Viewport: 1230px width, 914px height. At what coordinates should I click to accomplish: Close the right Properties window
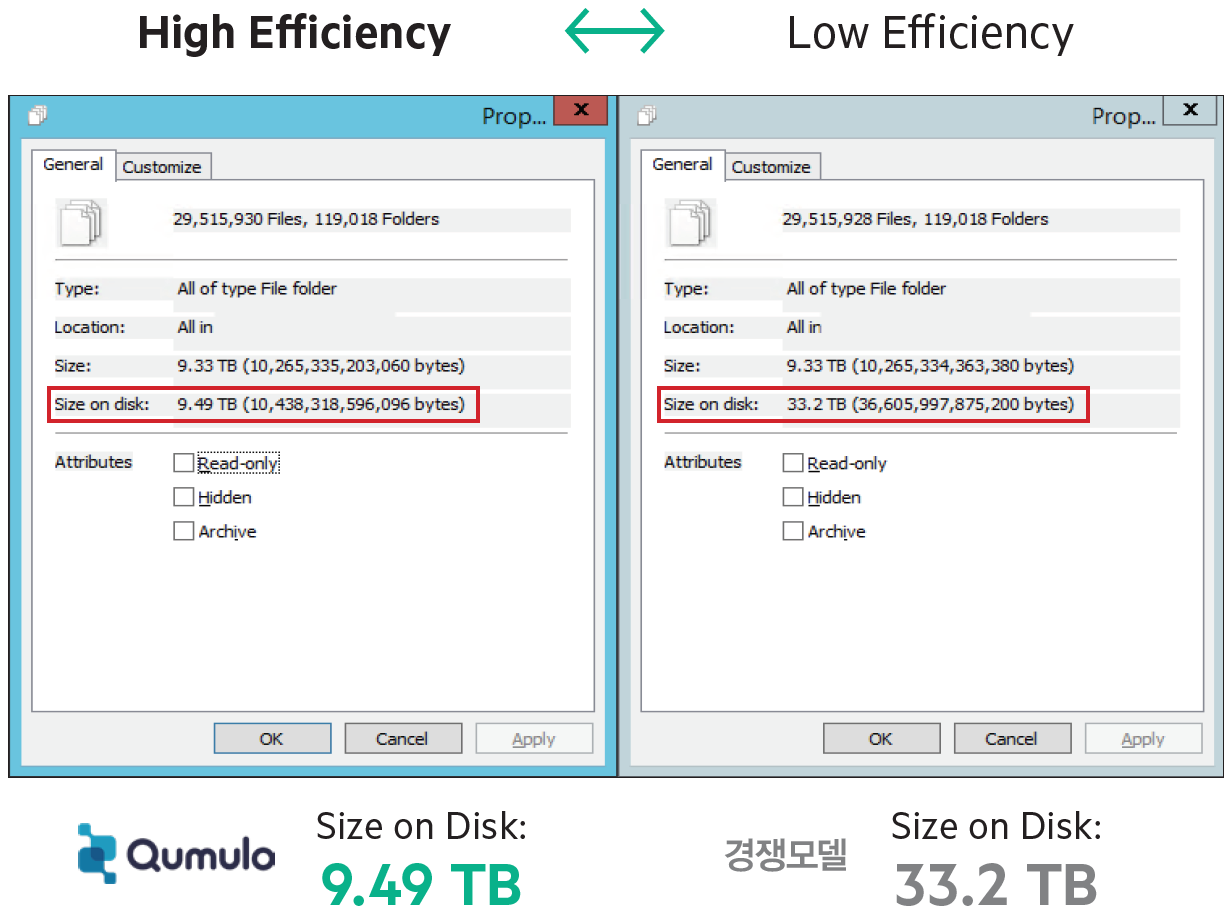(x=1189, y=110)
